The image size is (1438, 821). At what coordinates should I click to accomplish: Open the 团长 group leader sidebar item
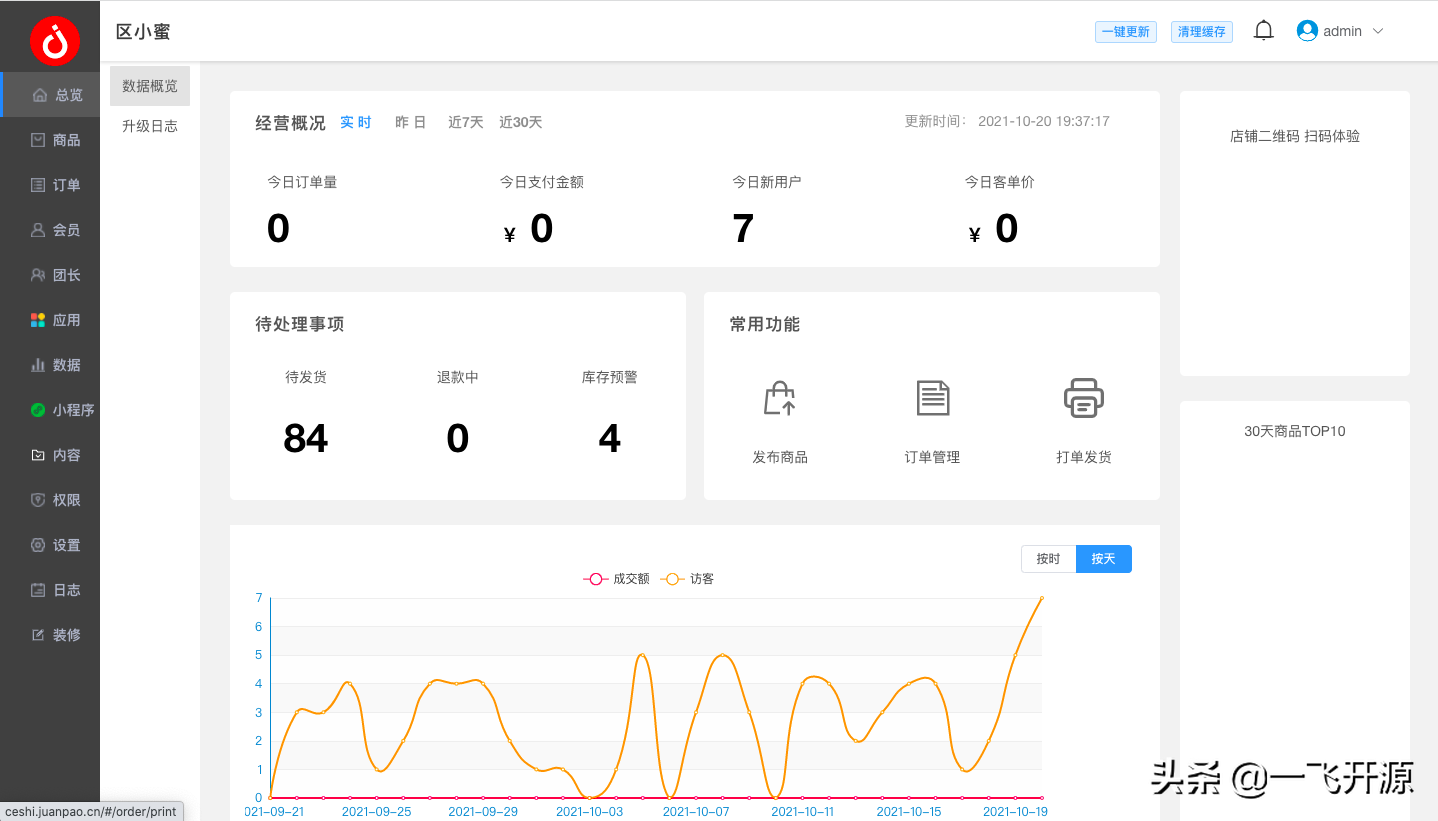click(x=50, y=275)
